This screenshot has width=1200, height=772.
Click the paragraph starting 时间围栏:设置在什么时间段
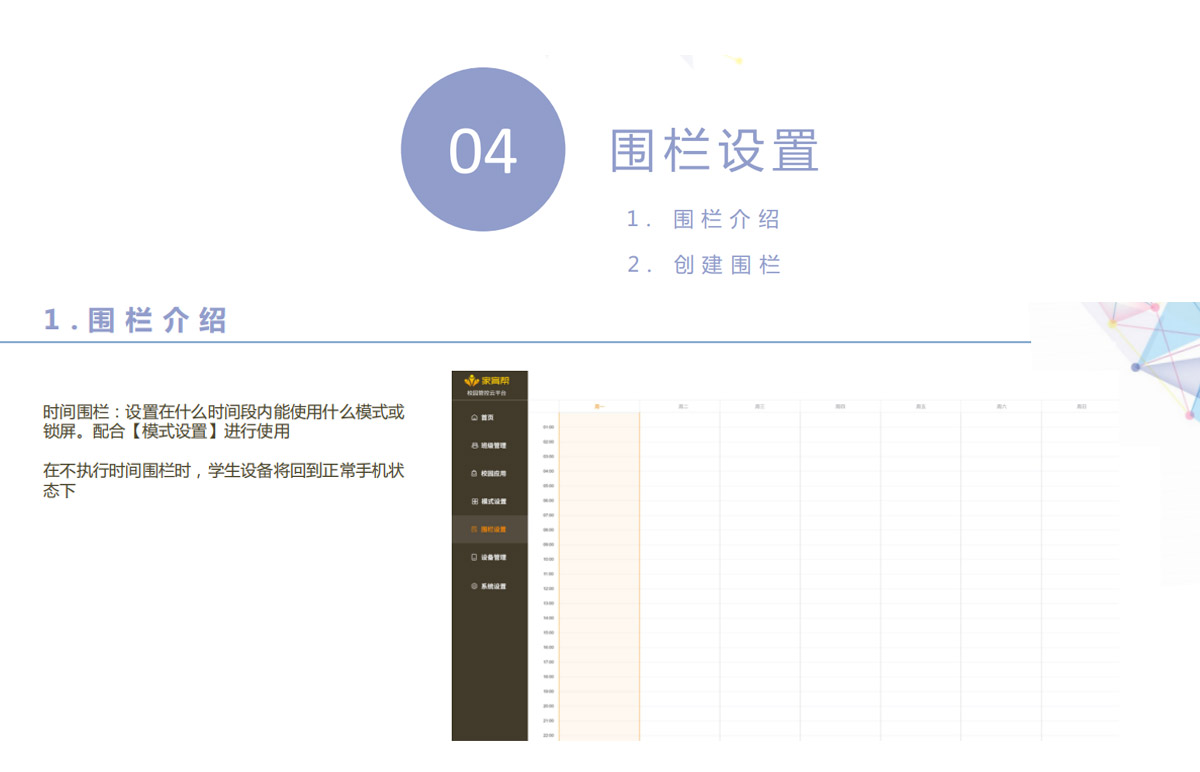click(224, 421)
